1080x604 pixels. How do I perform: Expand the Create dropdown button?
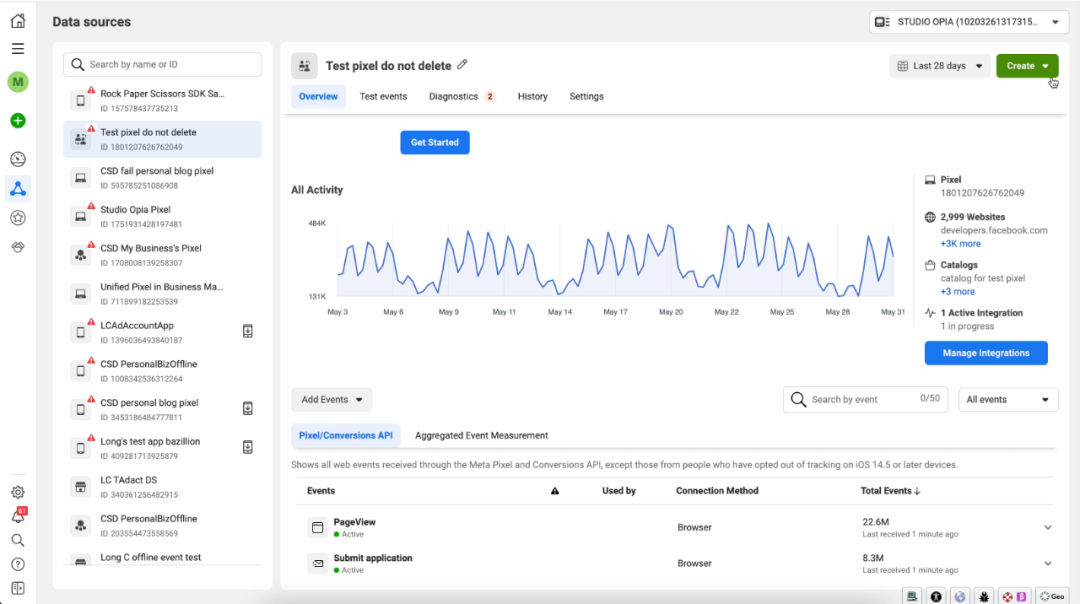(1027, 66)
